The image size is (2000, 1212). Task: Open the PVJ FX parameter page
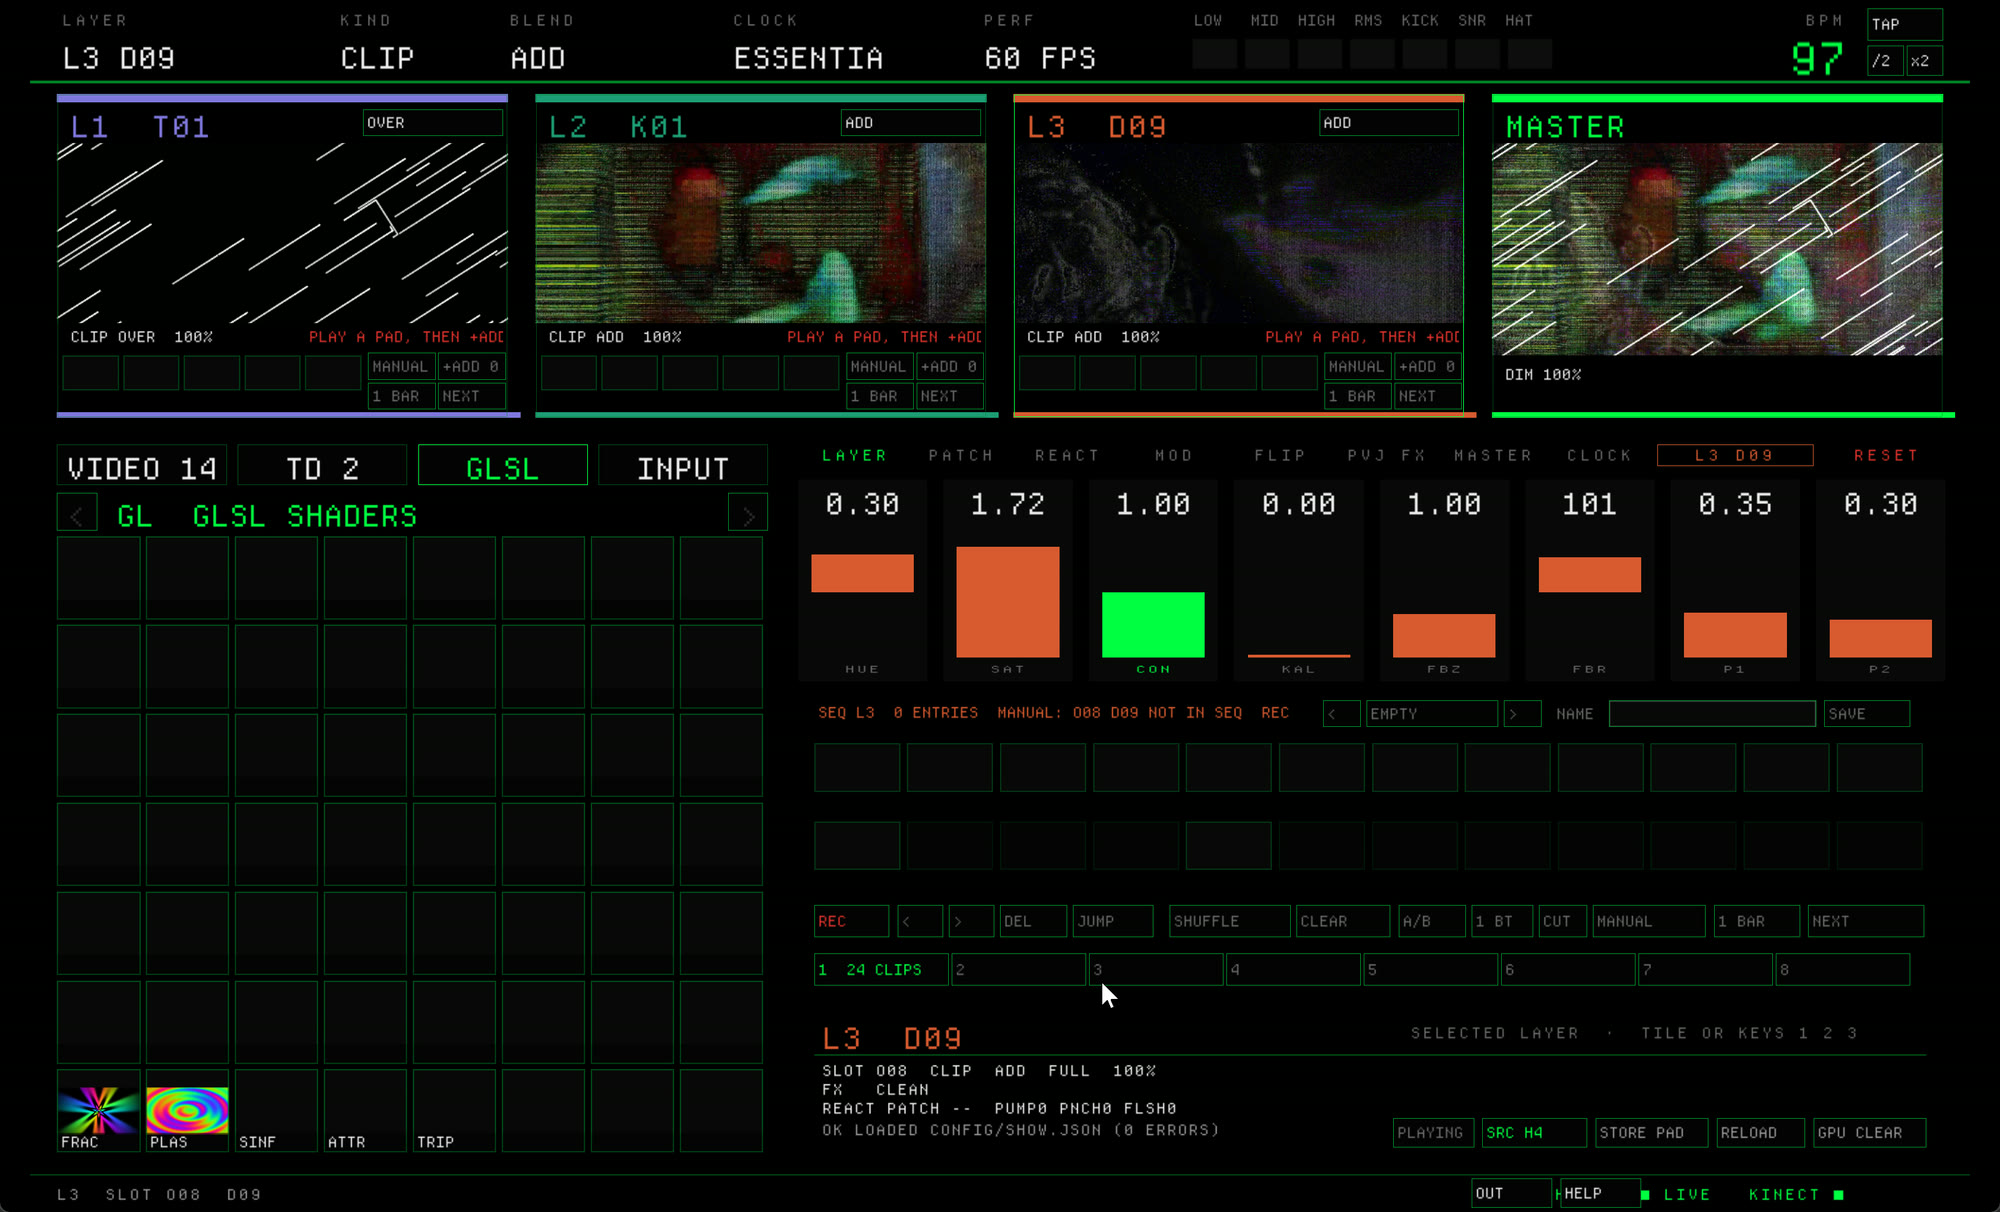click(x=1387, y=456)
